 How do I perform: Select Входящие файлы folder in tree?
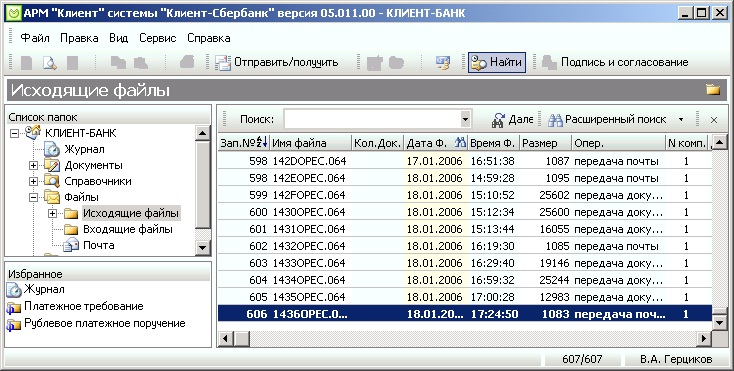pyautogui.click(x=128, y=229)
